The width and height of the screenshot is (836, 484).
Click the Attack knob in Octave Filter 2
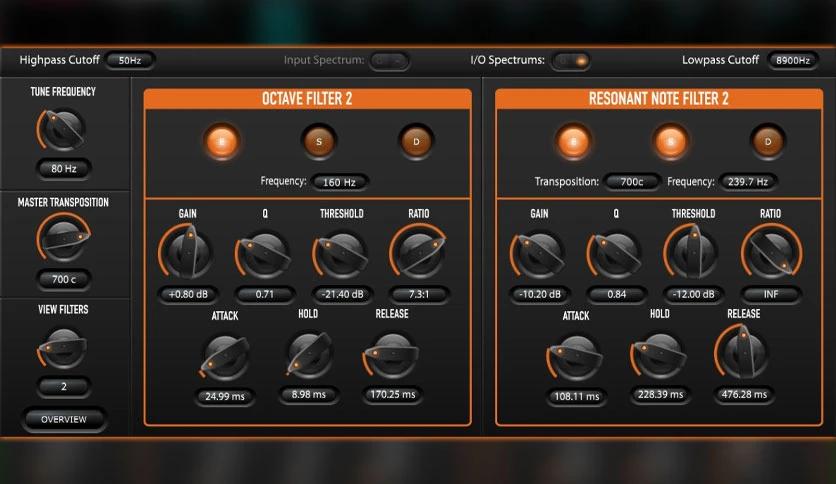pos(225,357)
